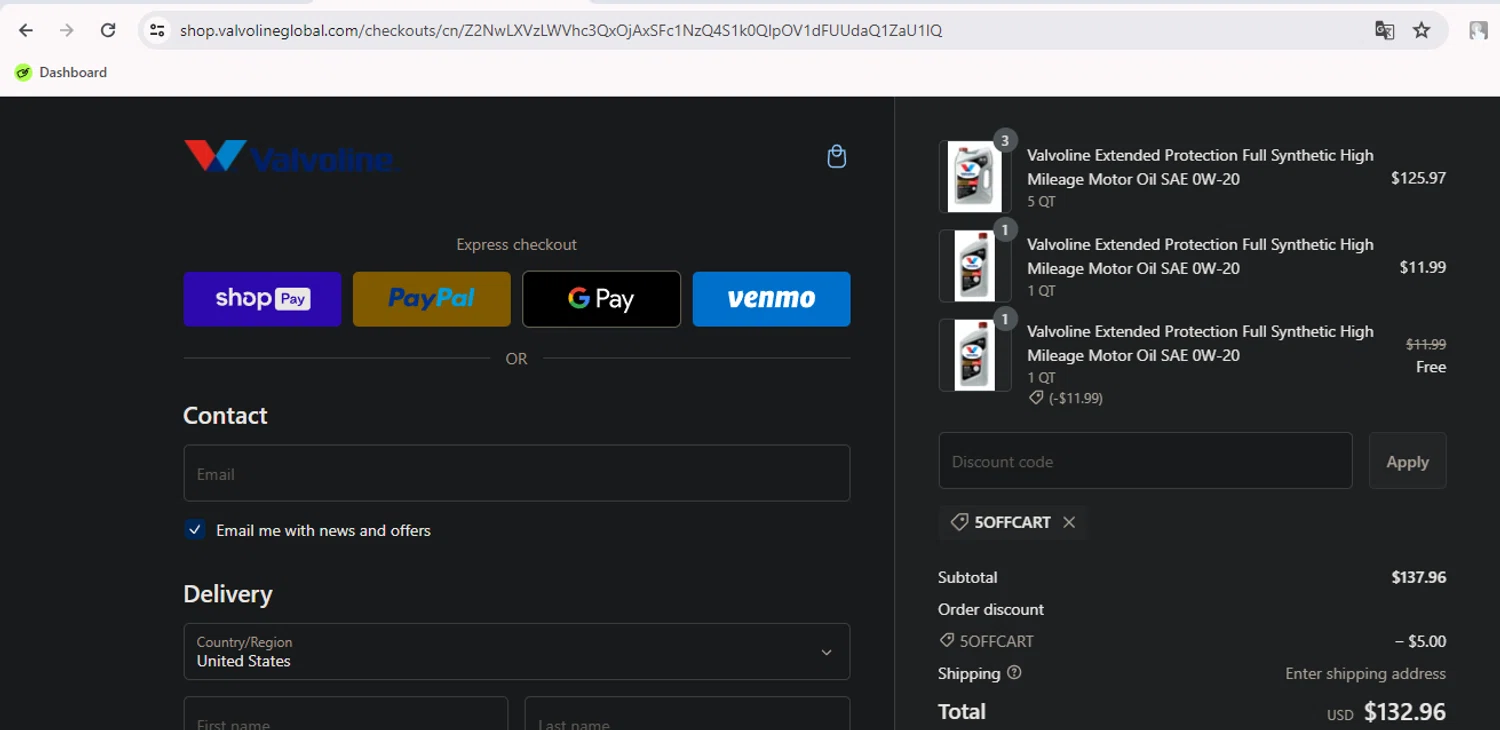Click the Order discount label
Viewport: 1500px width, 730px height.
click(x=991, y=609)
